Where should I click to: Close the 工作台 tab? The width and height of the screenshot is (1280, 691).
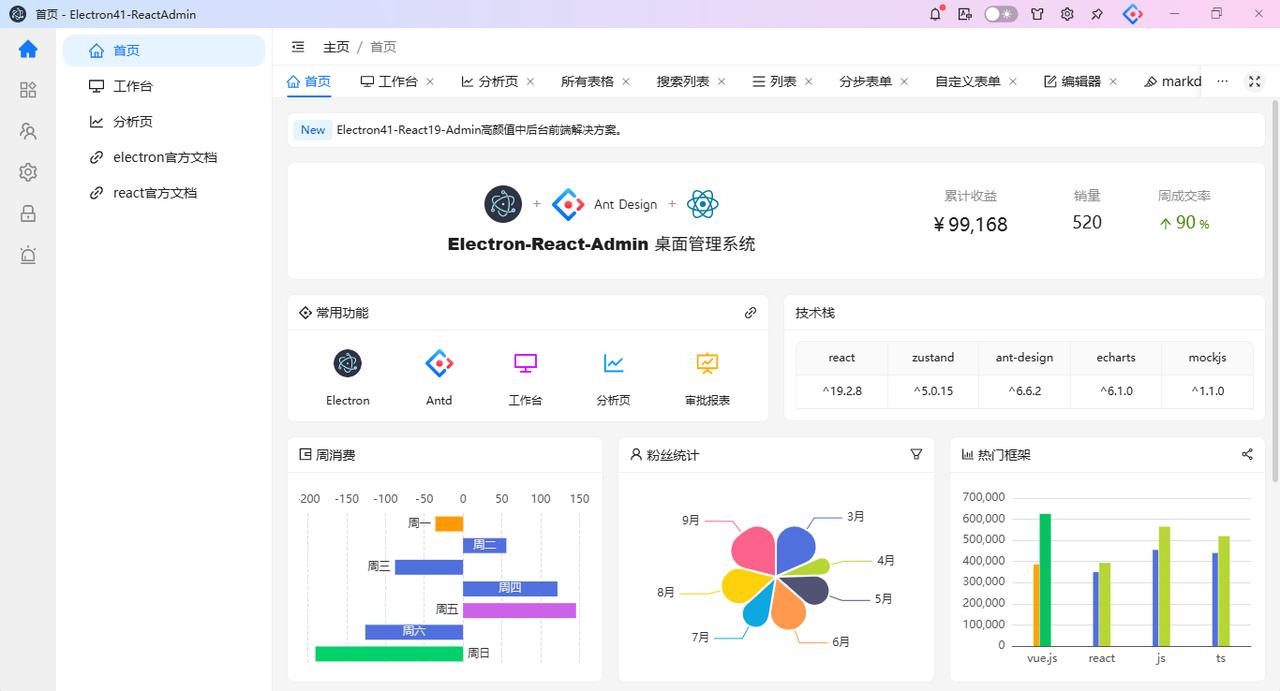pyautogui.click(x=430, y=82)
